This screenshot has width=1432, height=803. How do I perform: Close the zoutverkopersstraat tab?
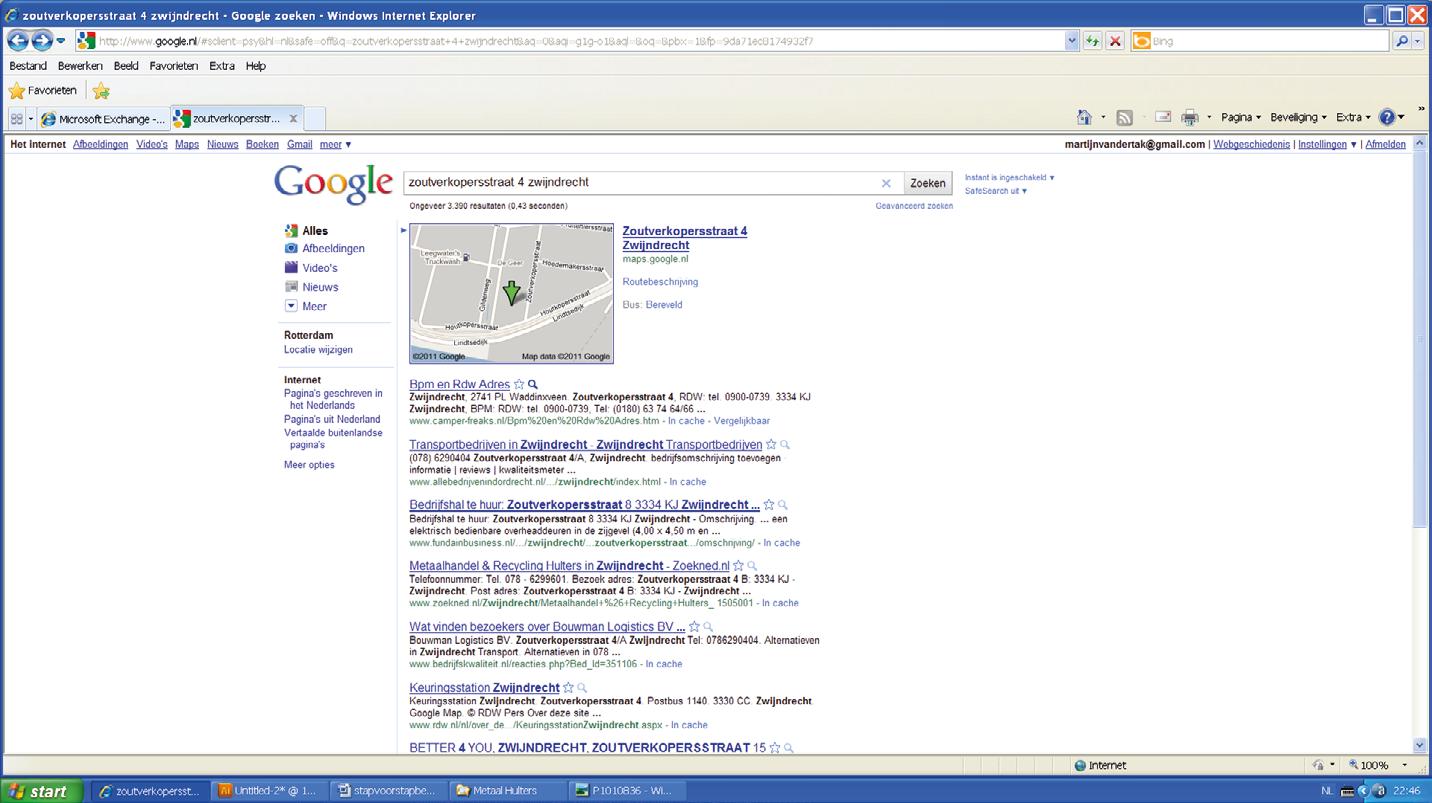tap(293, 118)
